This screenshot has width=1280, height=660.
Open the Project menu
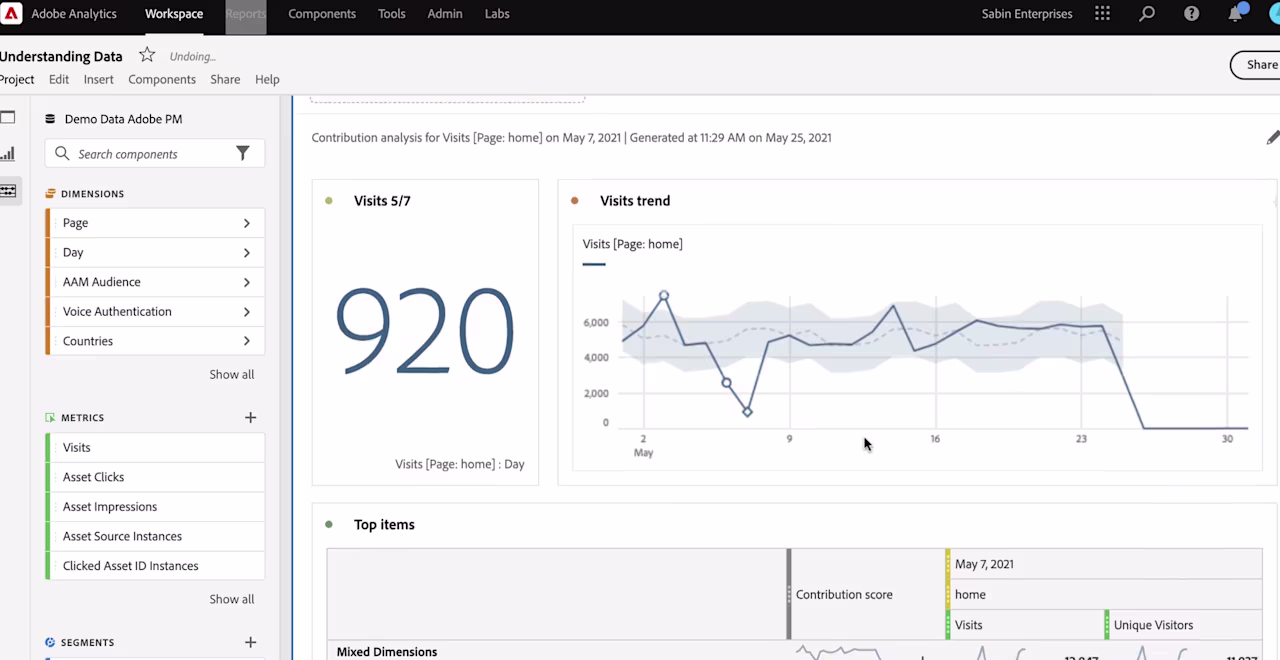point(17,80)
